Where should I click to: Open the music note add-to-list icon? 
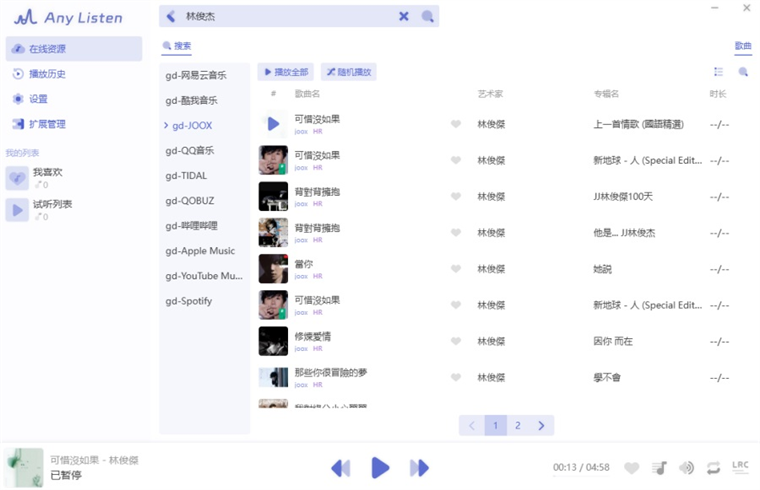point(659,468)
